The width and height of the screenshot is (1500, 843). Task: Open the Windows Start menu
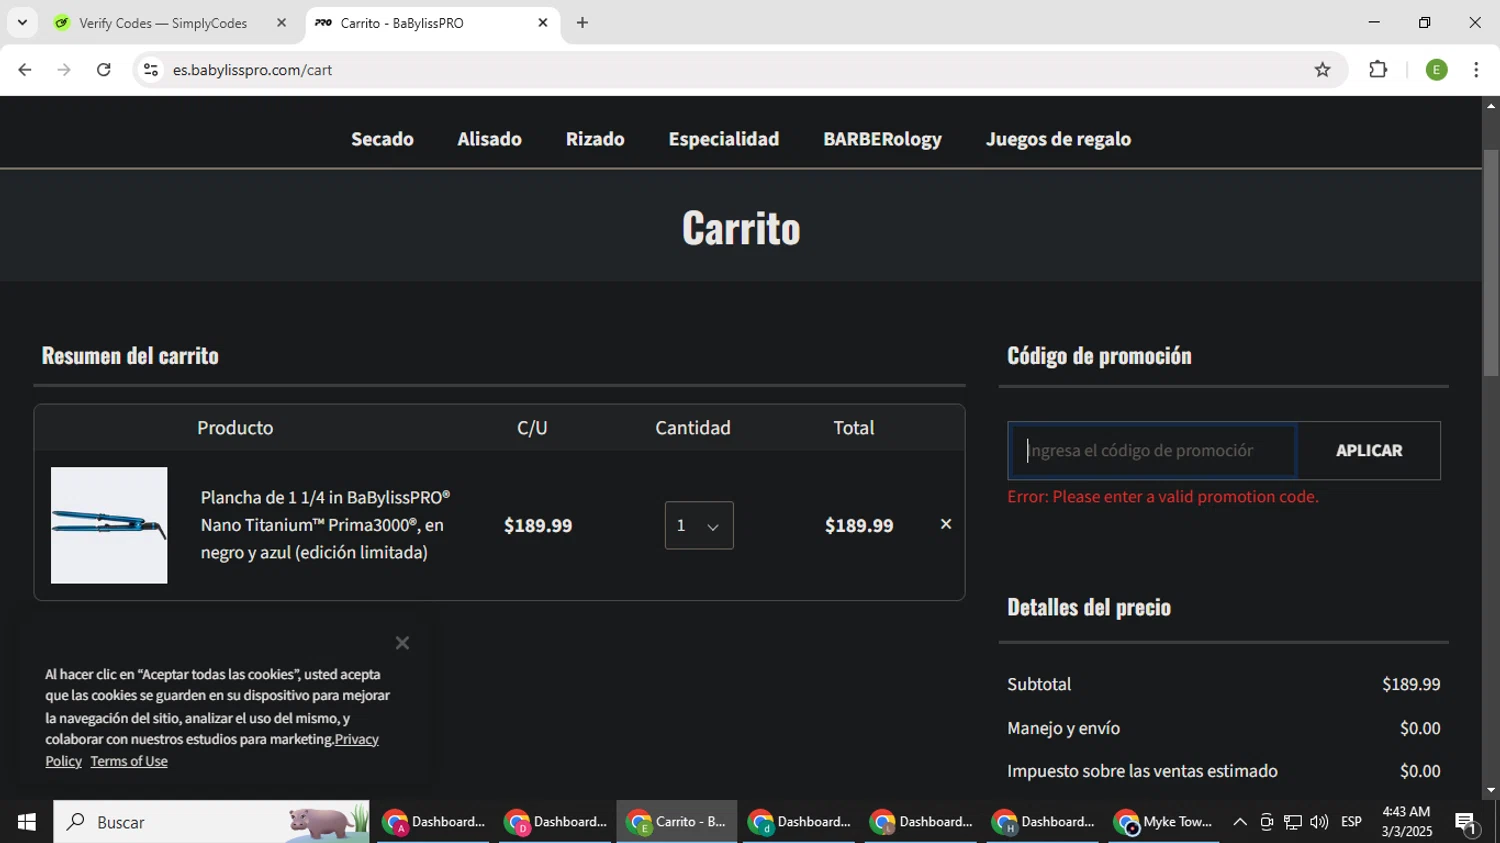pyautogui.click(x=26, y=822)
